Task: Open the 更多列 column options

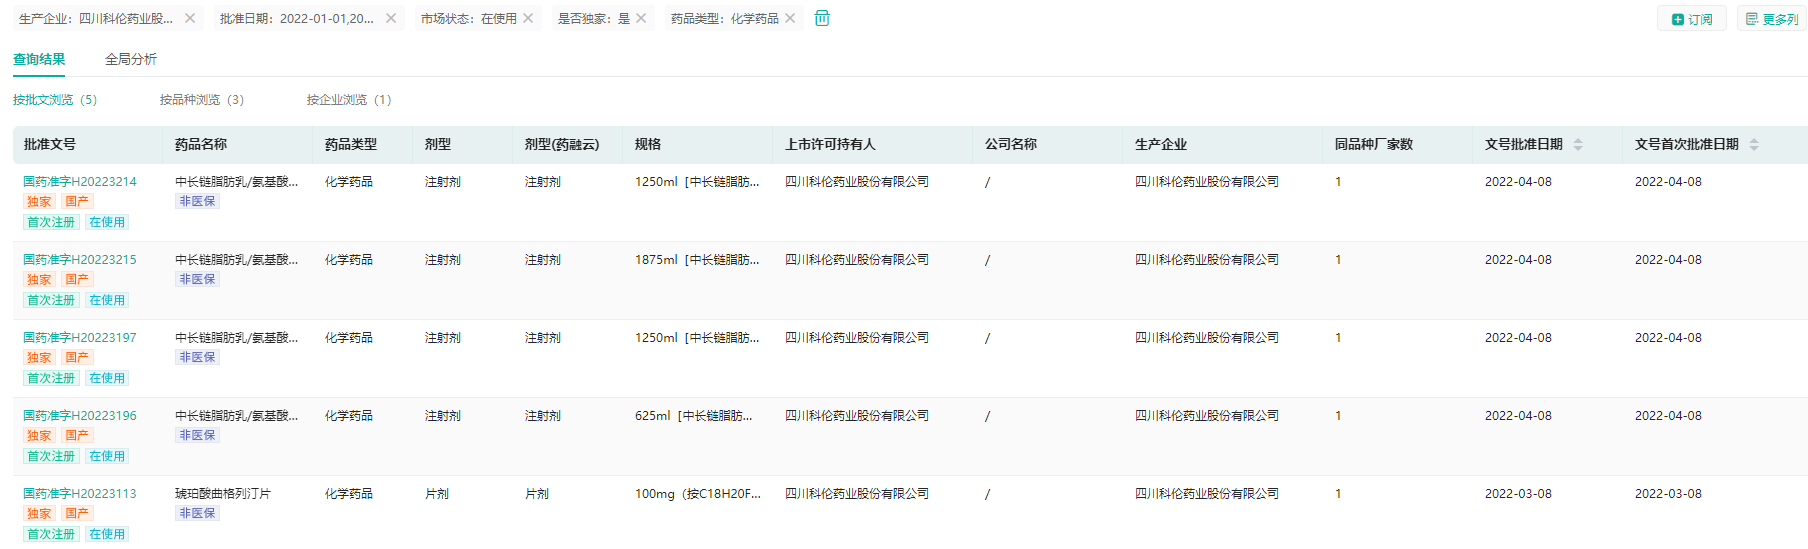Action: click(x=1772, y=19)
